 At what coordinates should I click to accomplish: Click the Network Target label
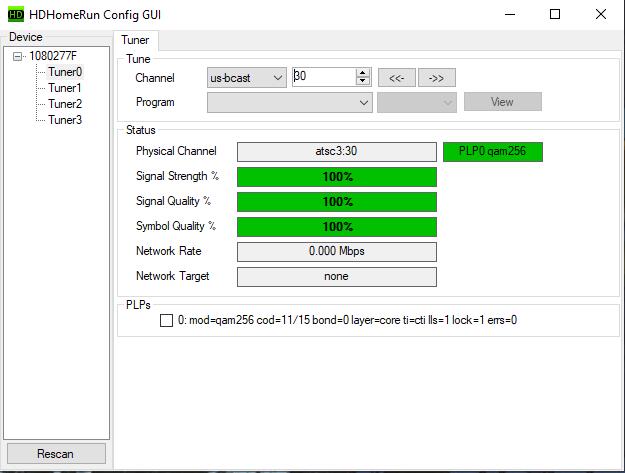coord(173,276)
